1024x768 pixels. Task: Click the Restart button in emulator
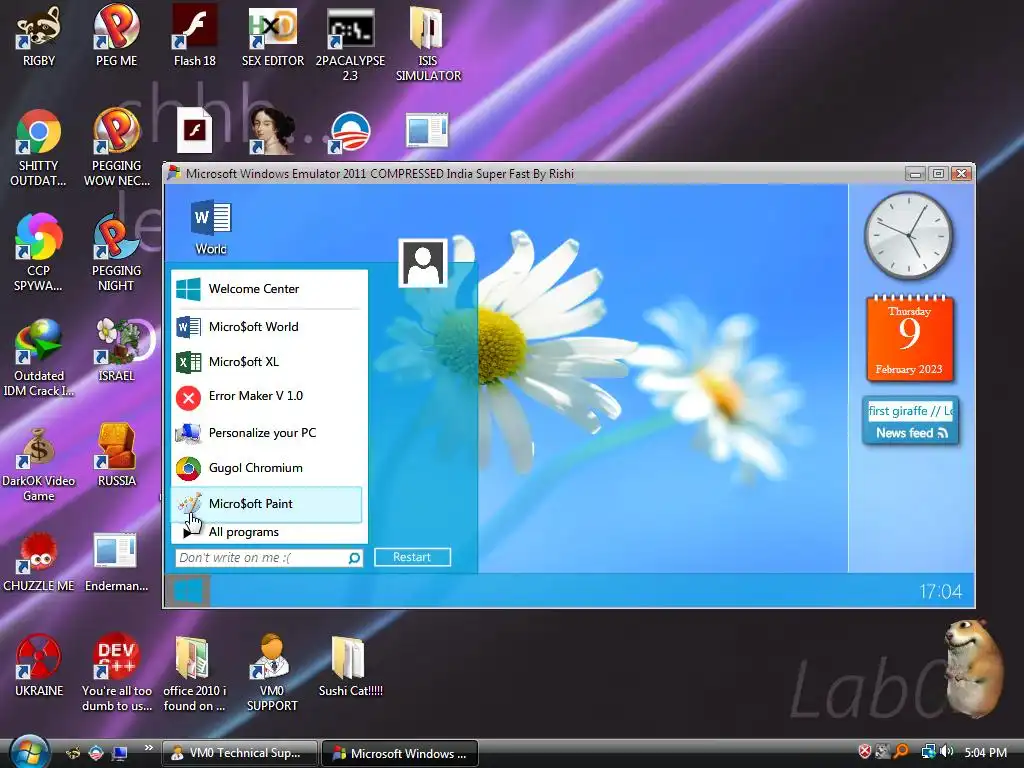pos(412,557)
